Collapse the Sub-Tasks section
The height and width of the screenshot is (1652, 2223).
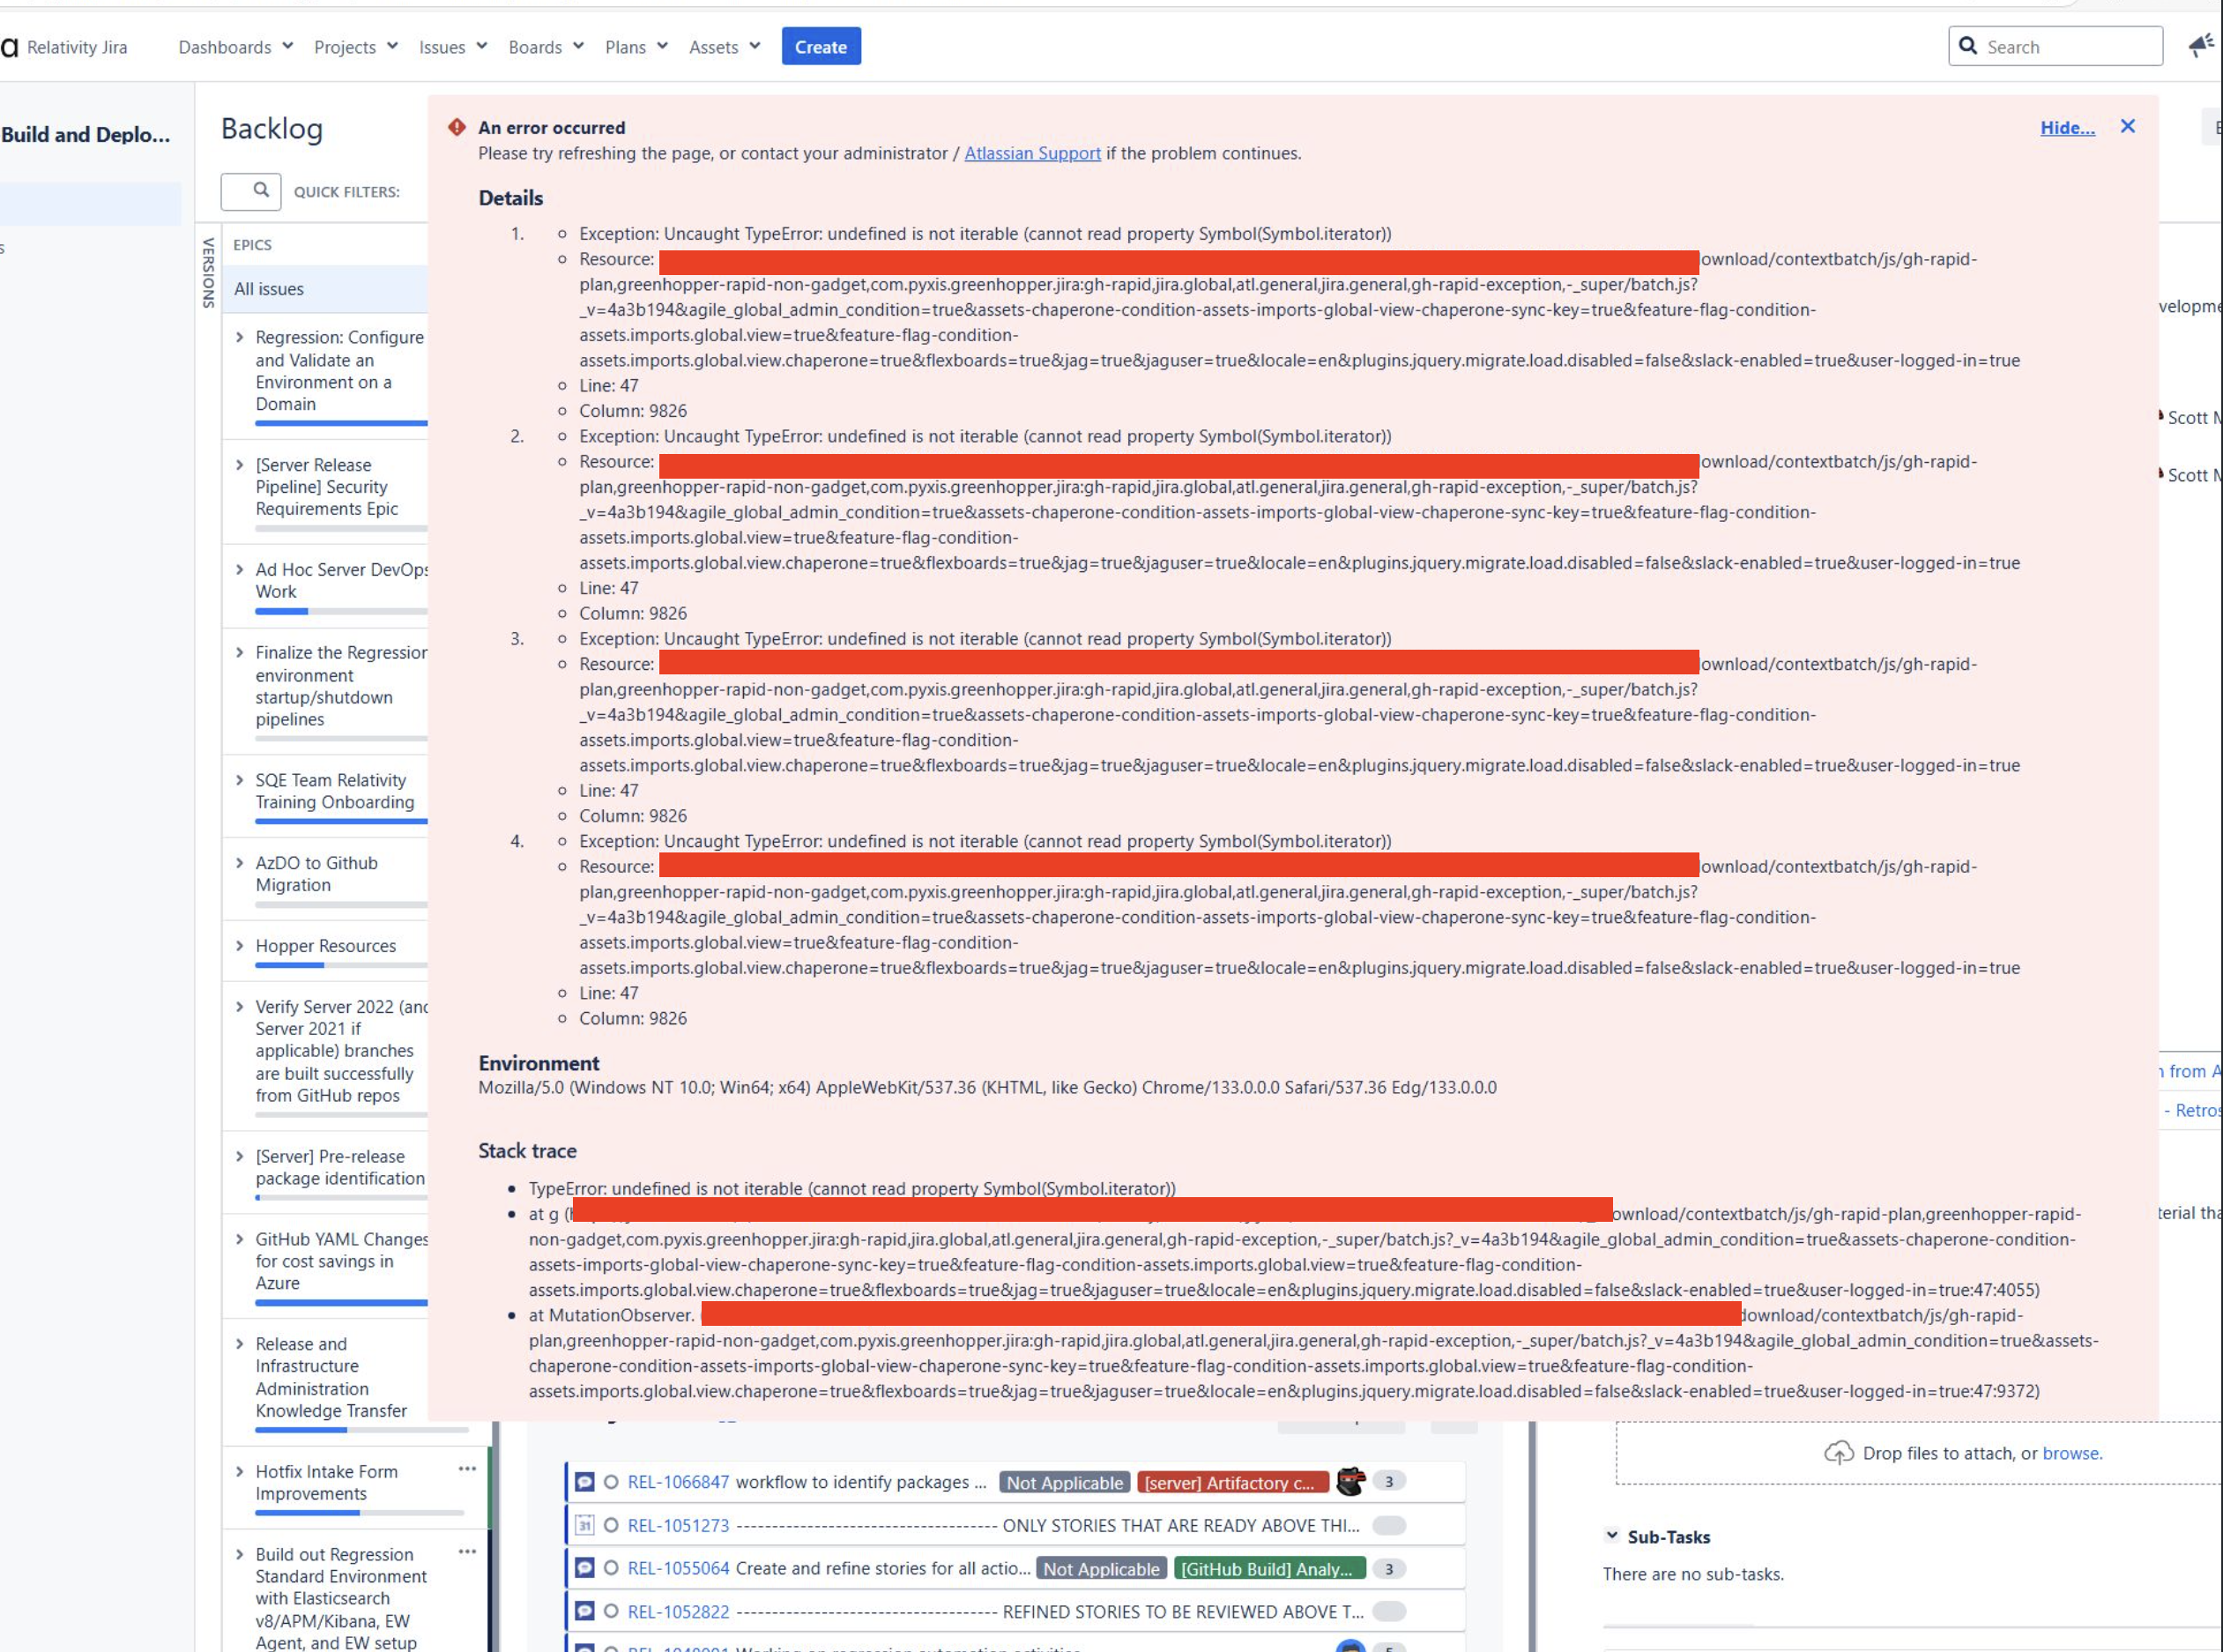tap(1612, 1535)
